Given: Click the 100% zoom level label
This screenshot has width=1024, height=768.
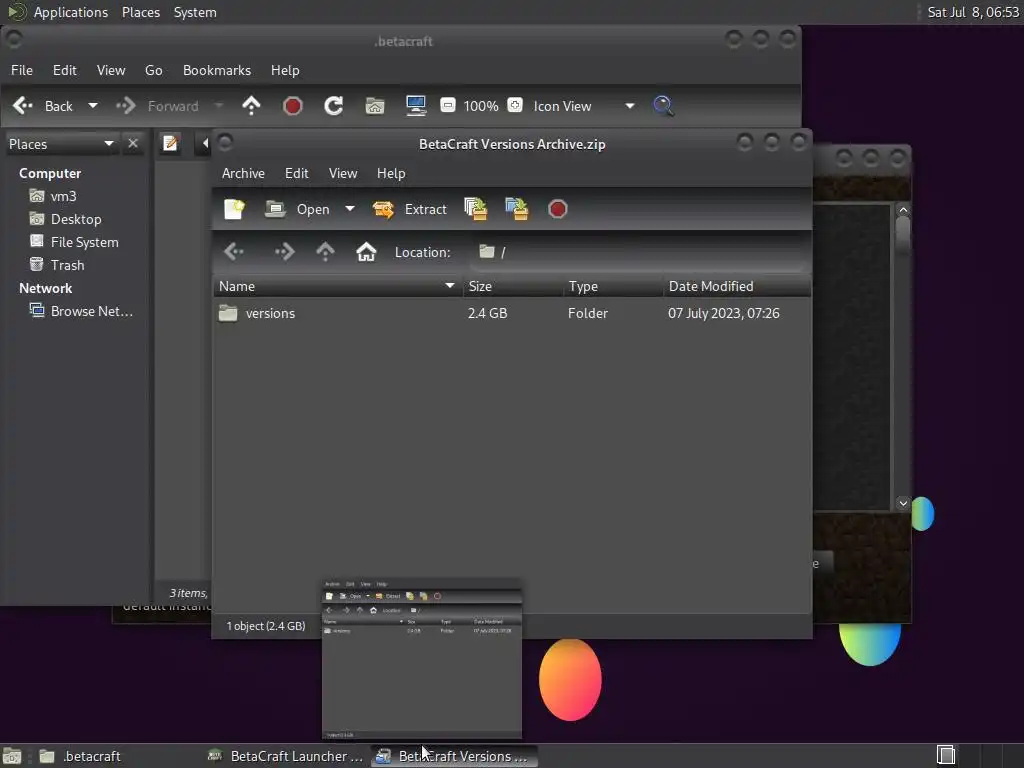Looking at the screenshot, I should tap(481, 106).
